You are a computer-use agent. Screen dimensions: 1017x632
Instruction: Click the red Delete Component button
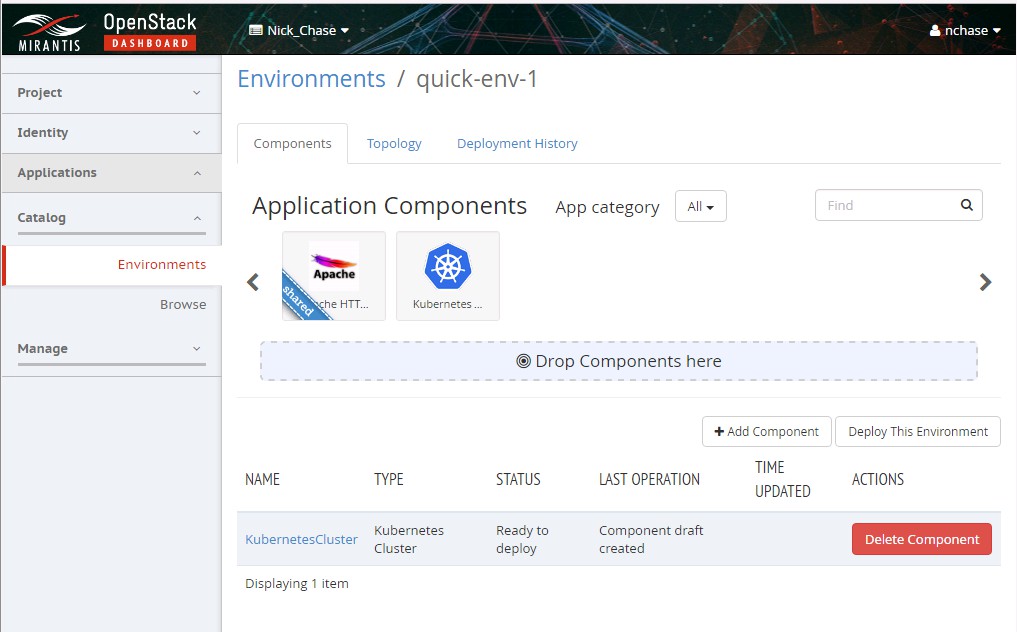click(x=922, y=539)
